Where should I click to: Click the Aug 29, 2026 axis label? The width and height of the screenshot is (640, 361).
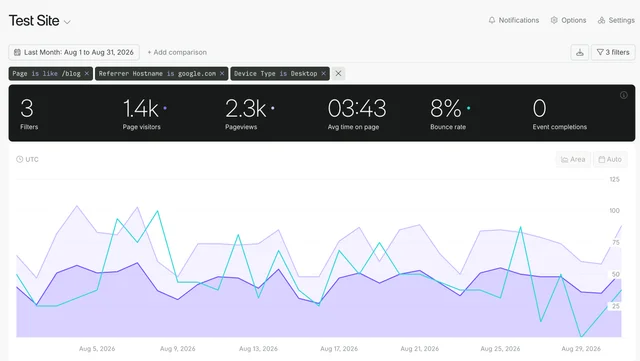pos(581,349)
